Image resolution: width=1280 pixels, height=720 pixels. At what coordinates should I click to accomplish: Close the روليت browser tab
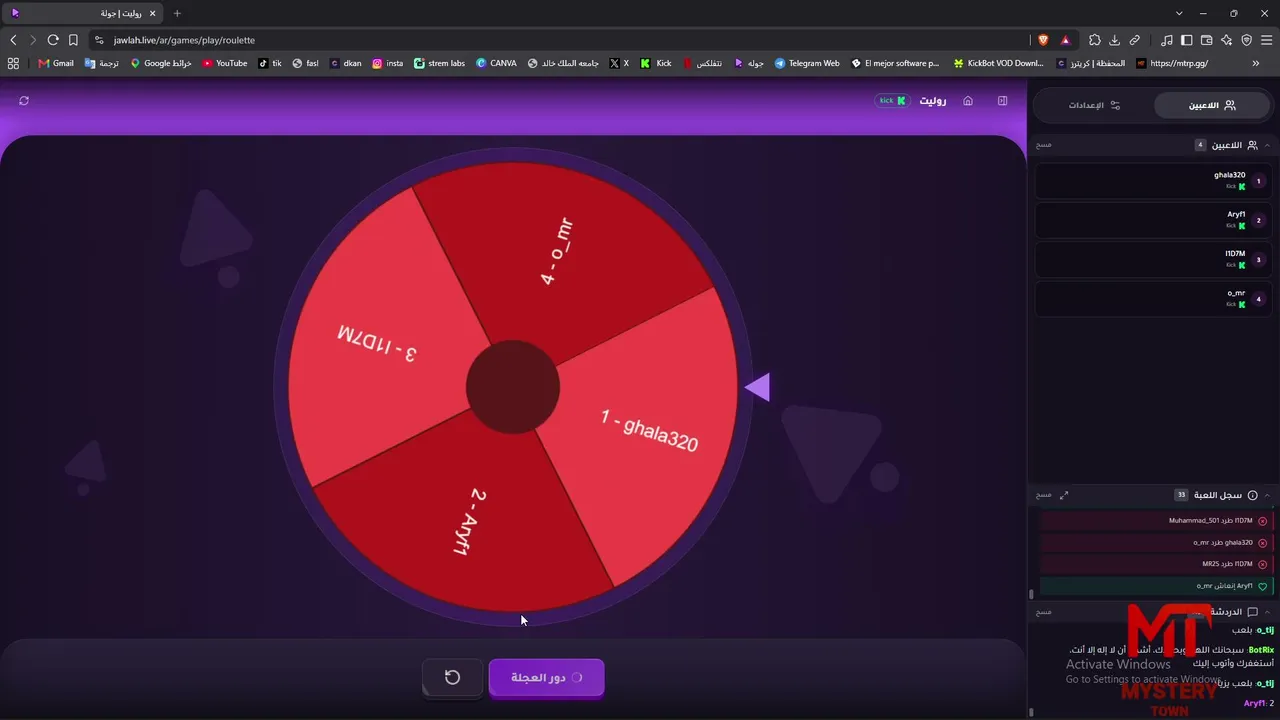point(153,13)
